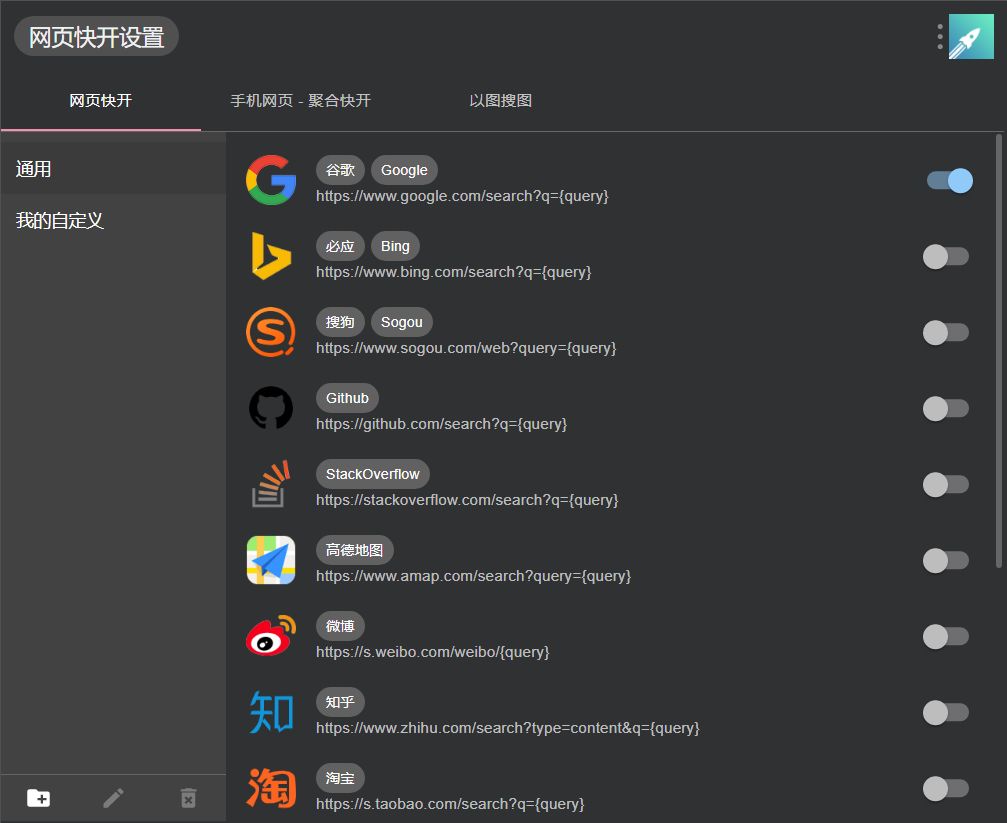Click the 谷歌 tag chip
1007x823 pixels.
(340, 170)
